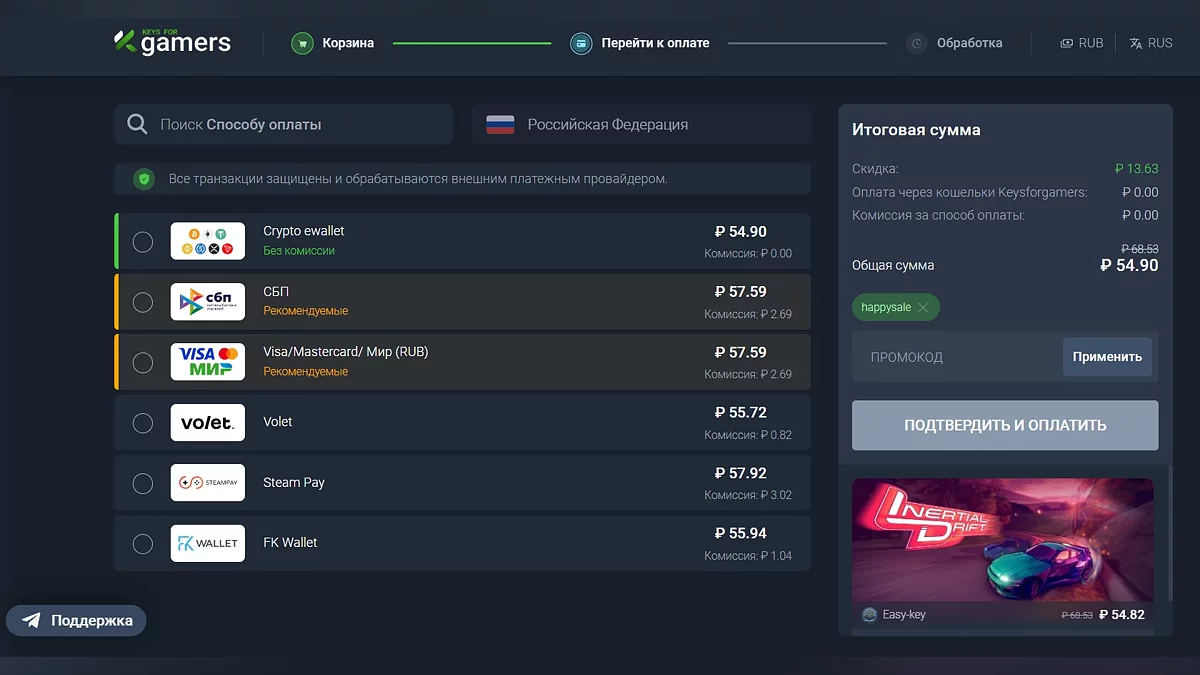Viewport: 1200px width, 675px height.
Task: Click the Keys for Gamers logo
Action: pos(172,42)
